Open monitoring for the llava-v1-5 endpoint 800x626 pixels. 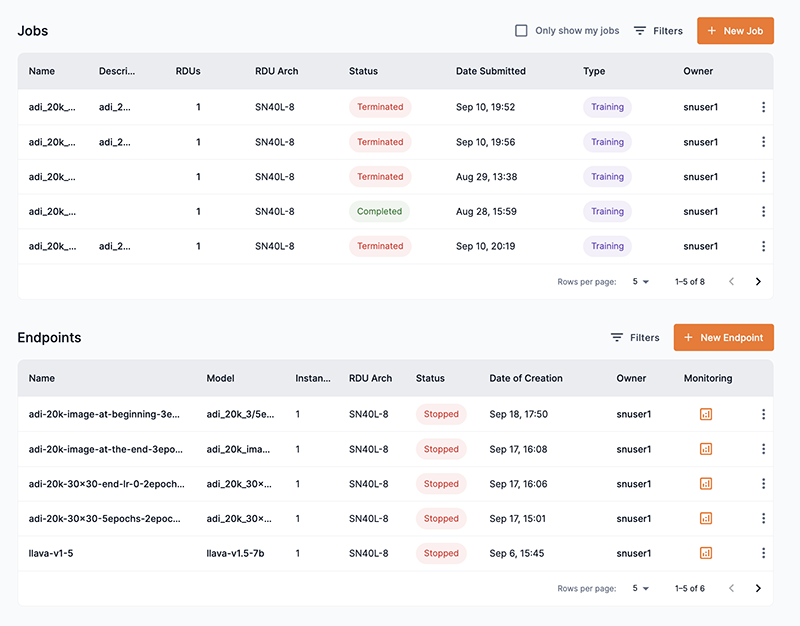point(707,553)
